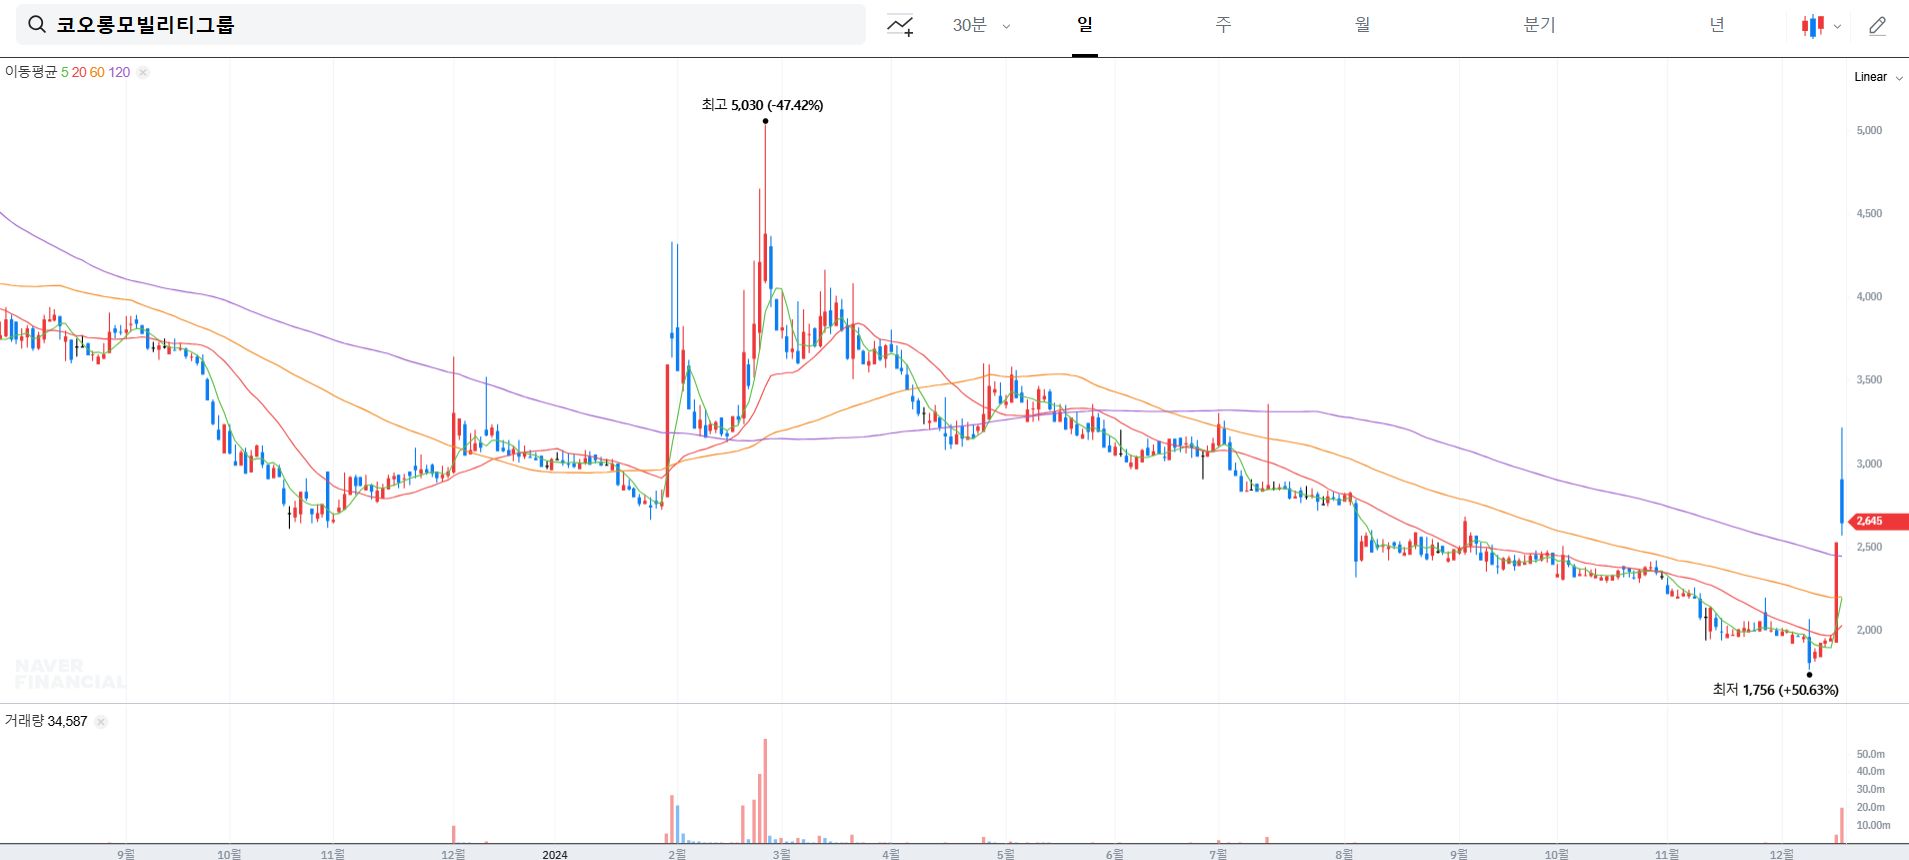Open the candlestick chart type selector
1909x860 pixels.
1821,26
